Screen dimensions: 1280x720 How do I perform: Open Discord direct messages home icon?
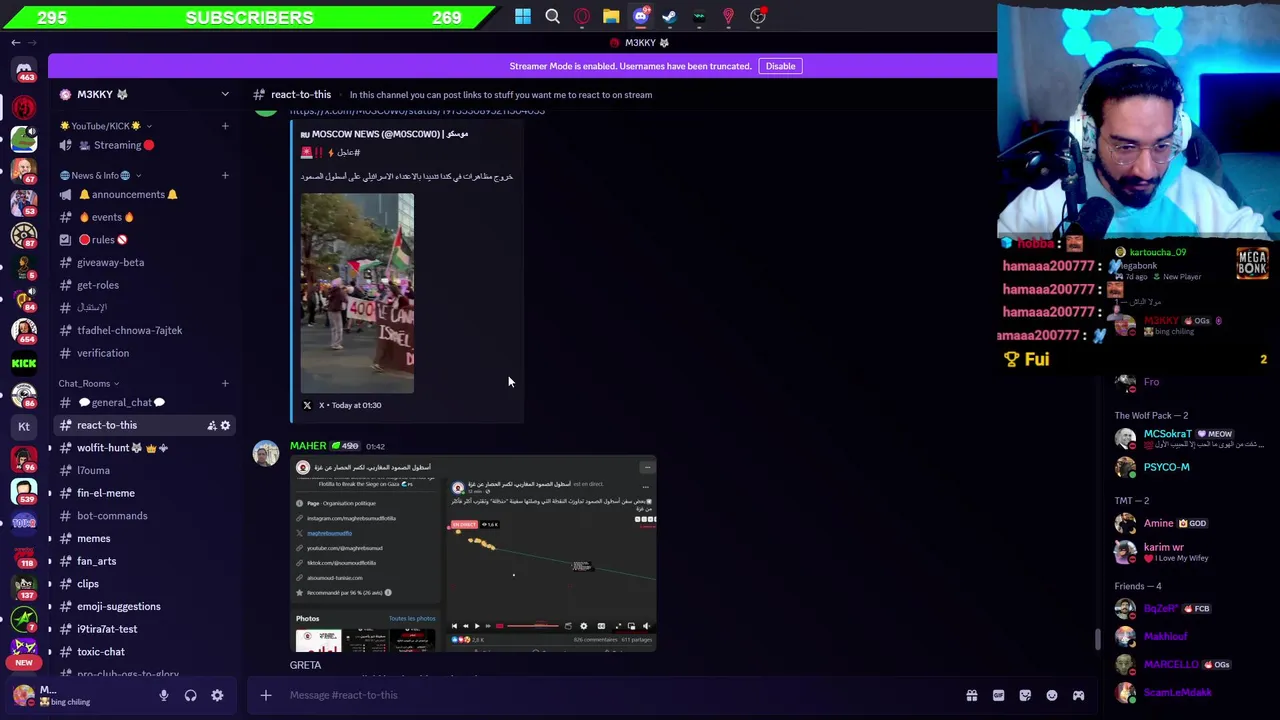[x=24, y=70]
